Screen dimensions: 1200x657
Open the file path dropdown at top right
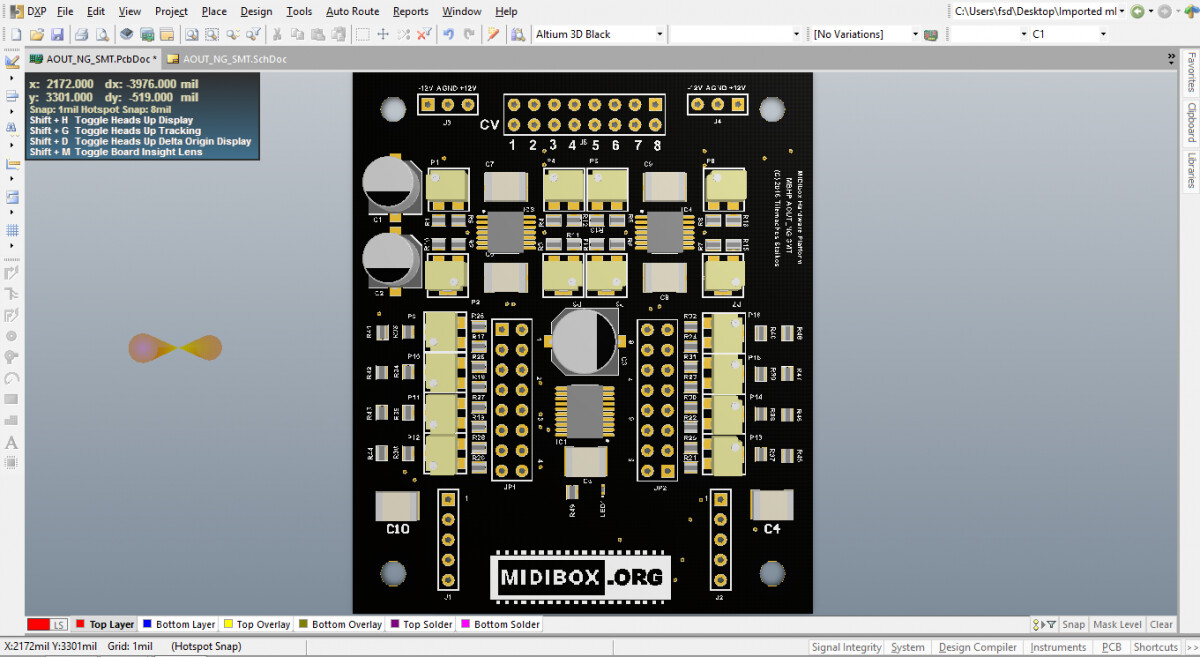pyautogui.click(x=1122, y=11)
